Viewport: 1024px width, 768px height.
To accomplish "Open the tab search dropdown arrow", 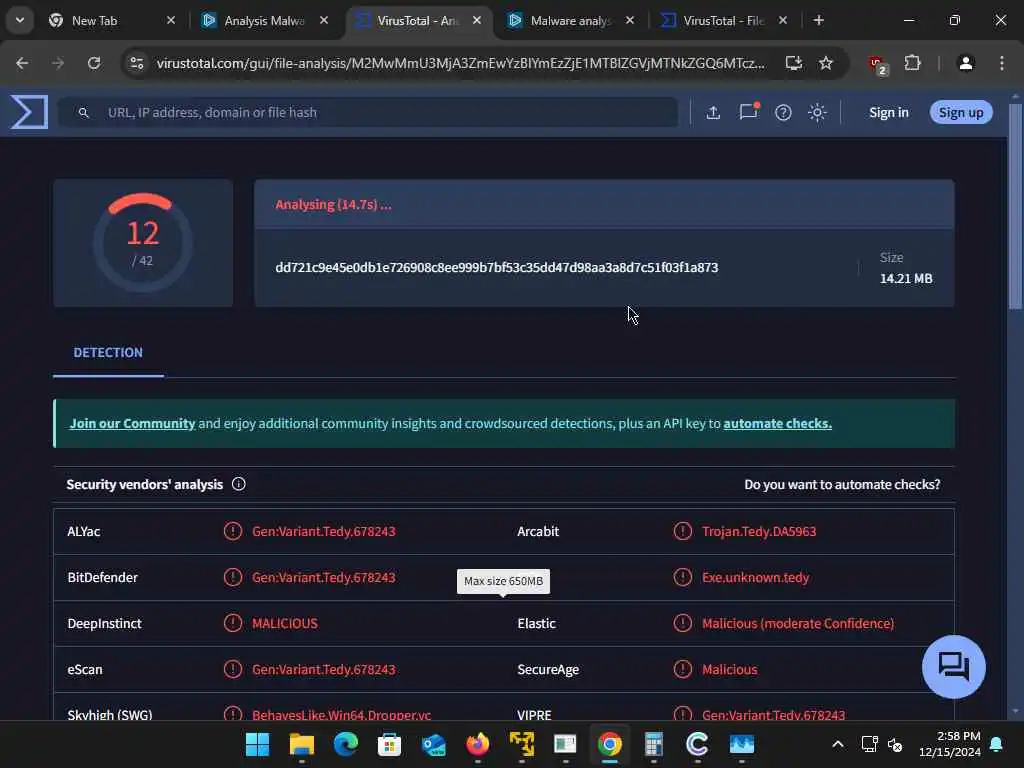I will click(20, 20).
